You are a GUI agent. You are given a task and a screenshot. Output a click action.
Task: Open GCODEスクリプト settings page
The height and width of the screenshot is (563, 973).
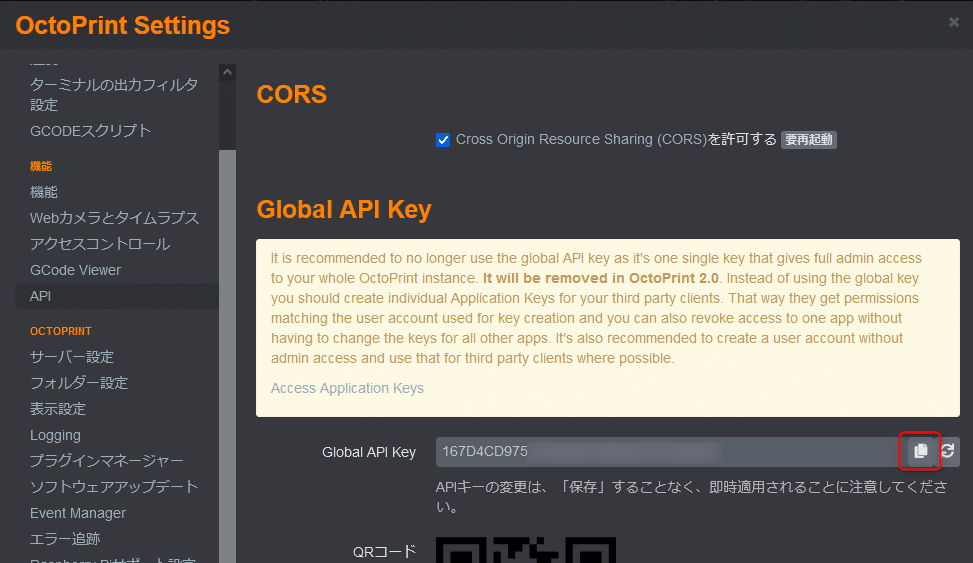91,131
